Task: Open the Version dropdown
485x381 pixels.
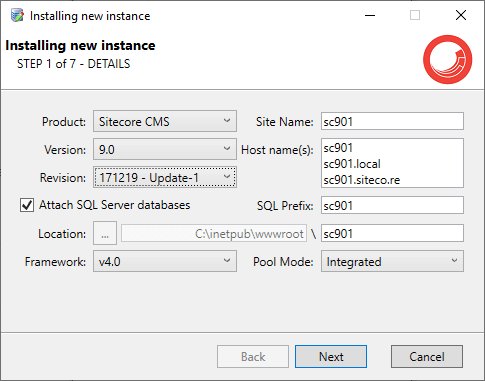Action: (165, 149)
